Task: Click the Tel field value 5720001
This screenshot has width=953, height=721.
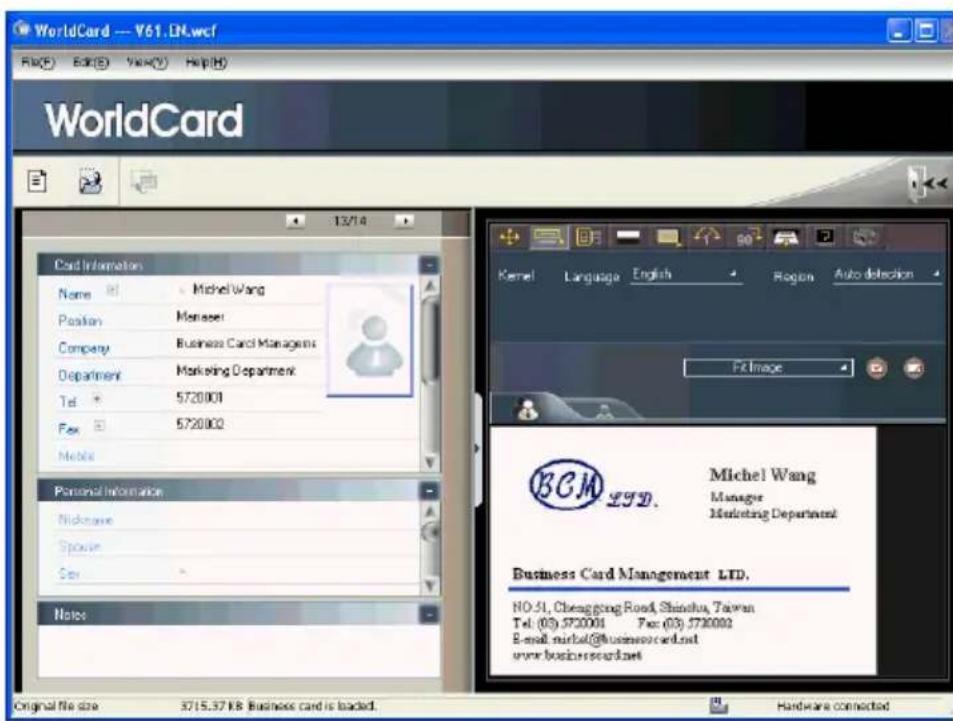Action: [248, 398]
